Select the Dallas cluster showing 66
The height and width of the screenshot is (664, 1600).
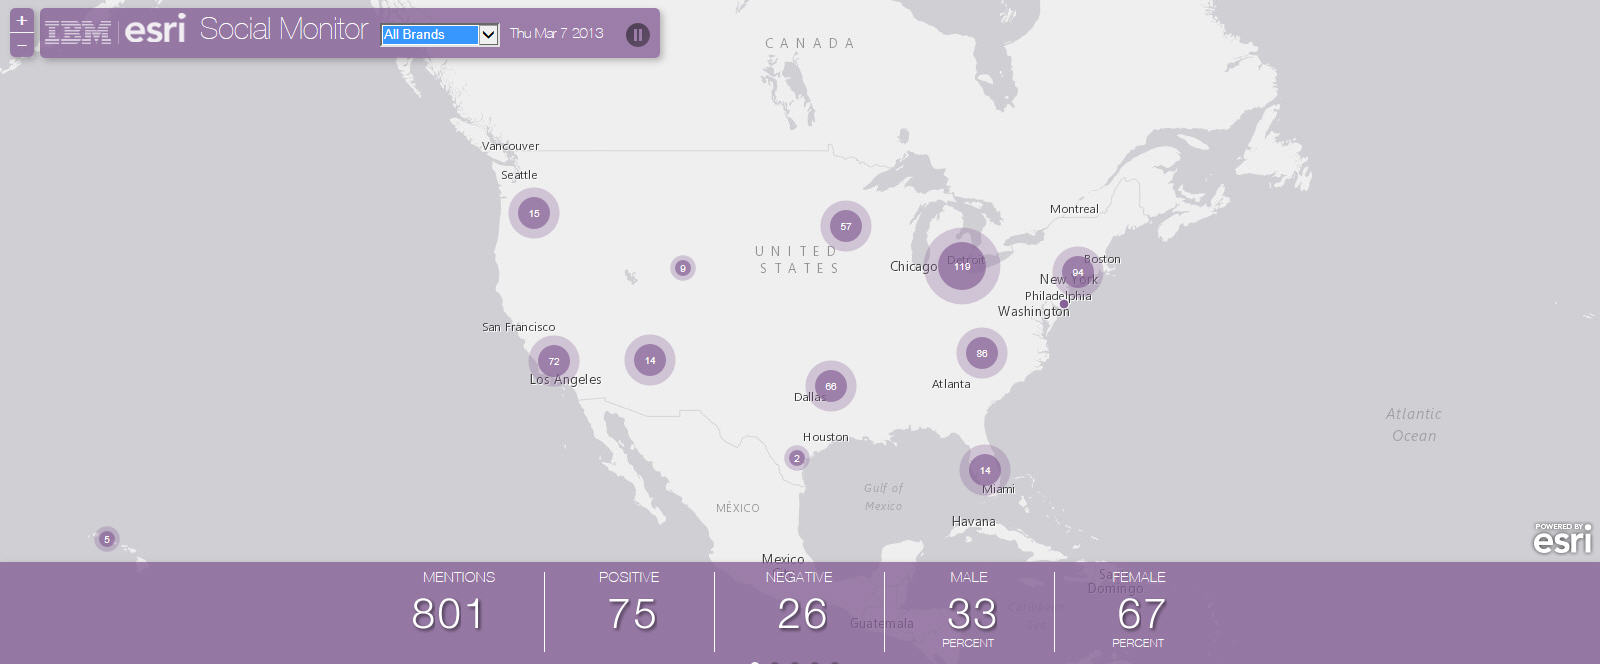click(x=831, y=386)
